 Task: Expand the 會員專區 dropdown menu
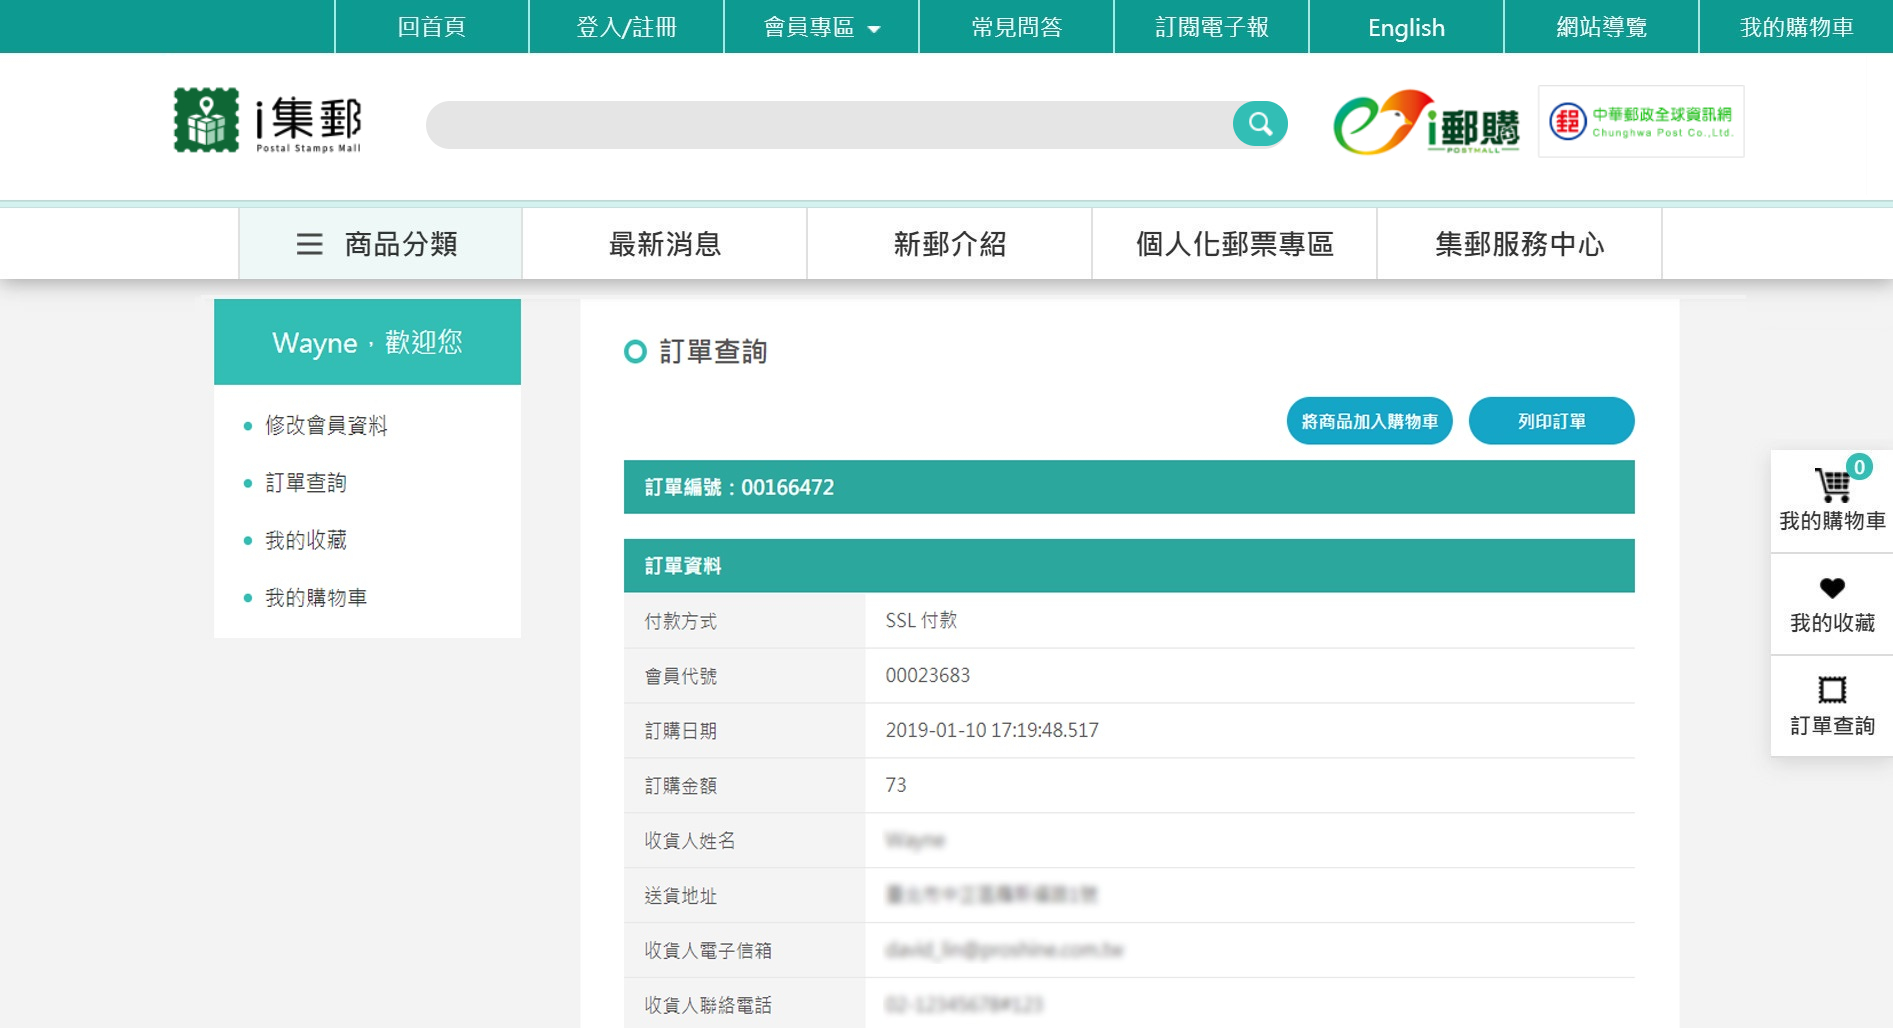(819, 27)
